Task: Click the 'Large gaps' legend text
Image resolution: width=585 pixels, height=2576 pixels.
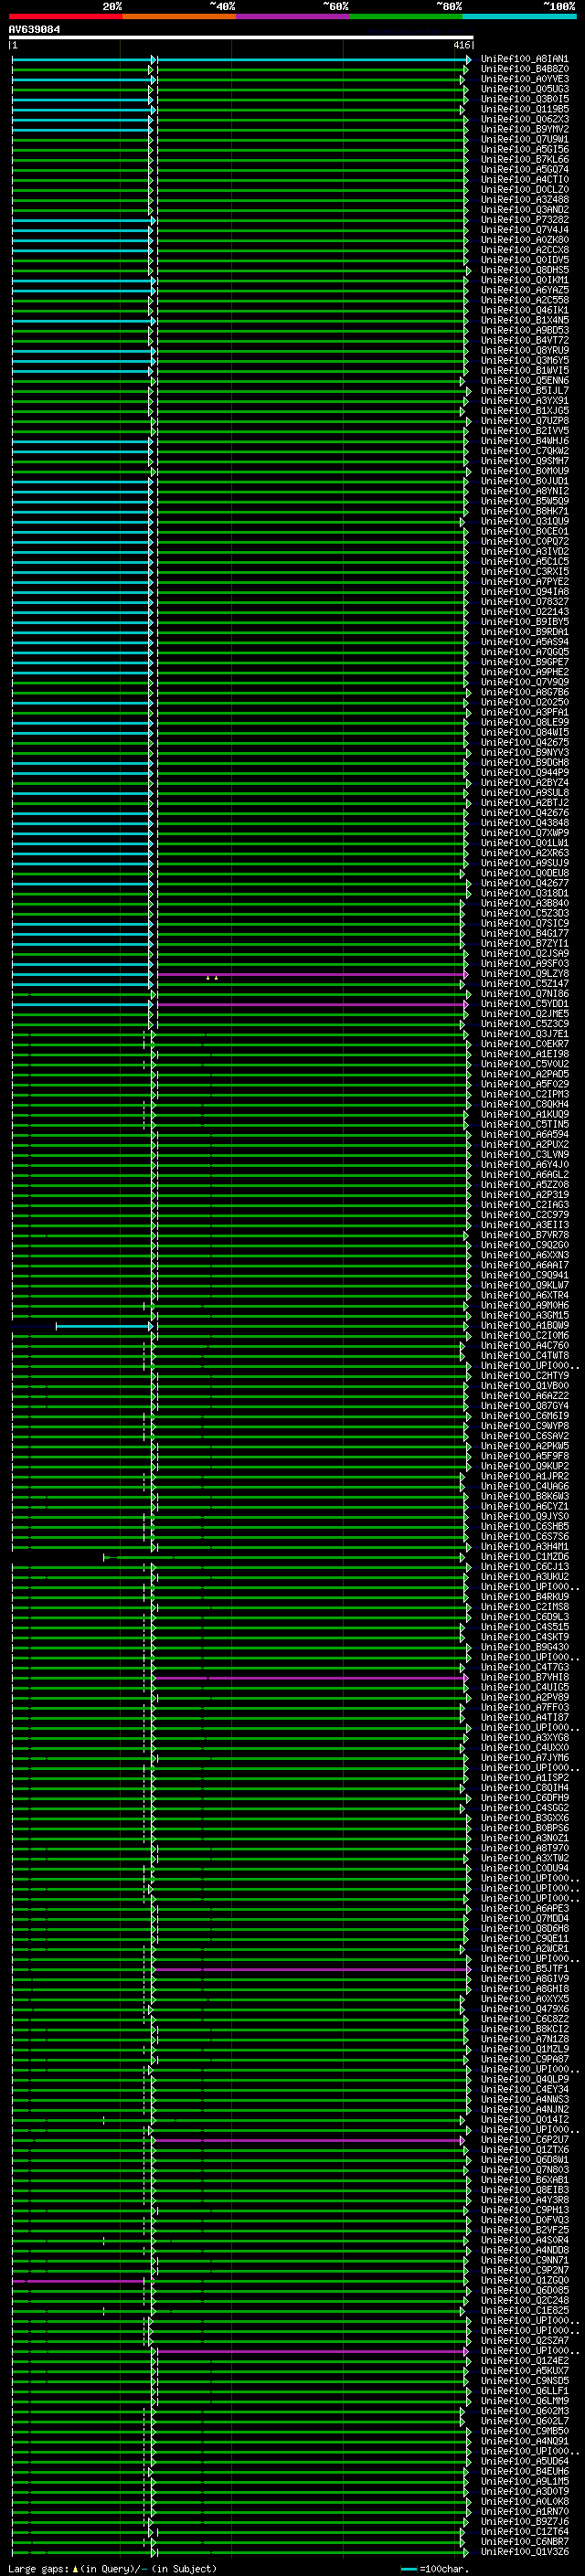Action: [x=38, y=2568]
